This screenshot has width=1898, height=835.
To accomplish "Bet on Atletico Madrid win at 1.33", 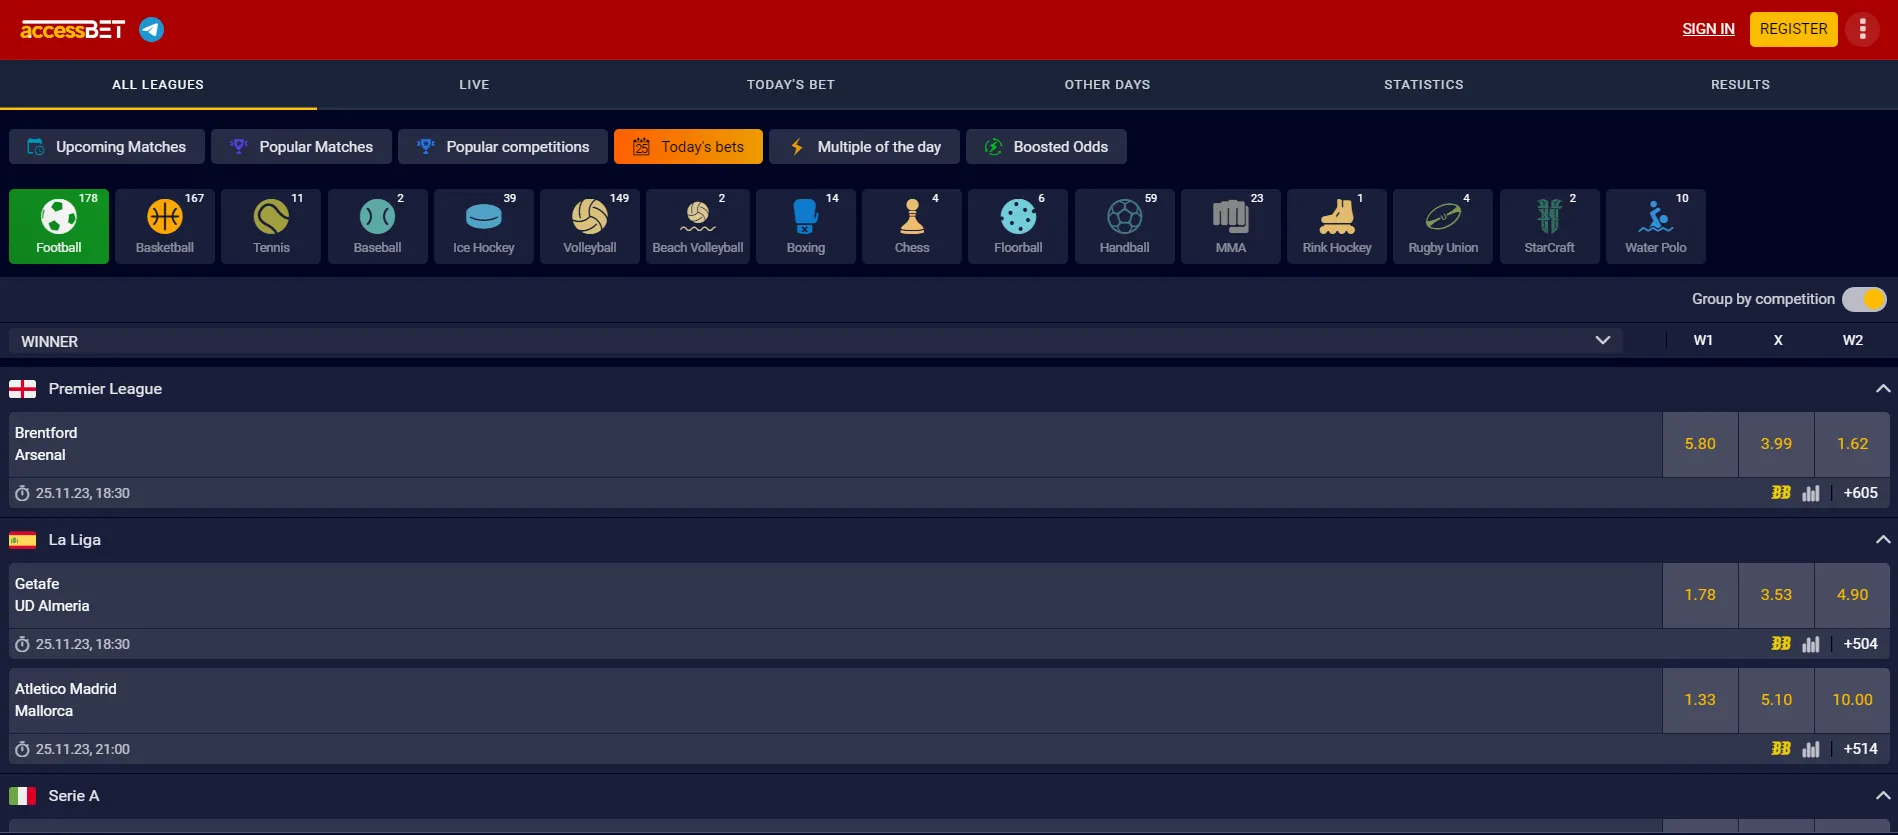I will point(1700,700).
